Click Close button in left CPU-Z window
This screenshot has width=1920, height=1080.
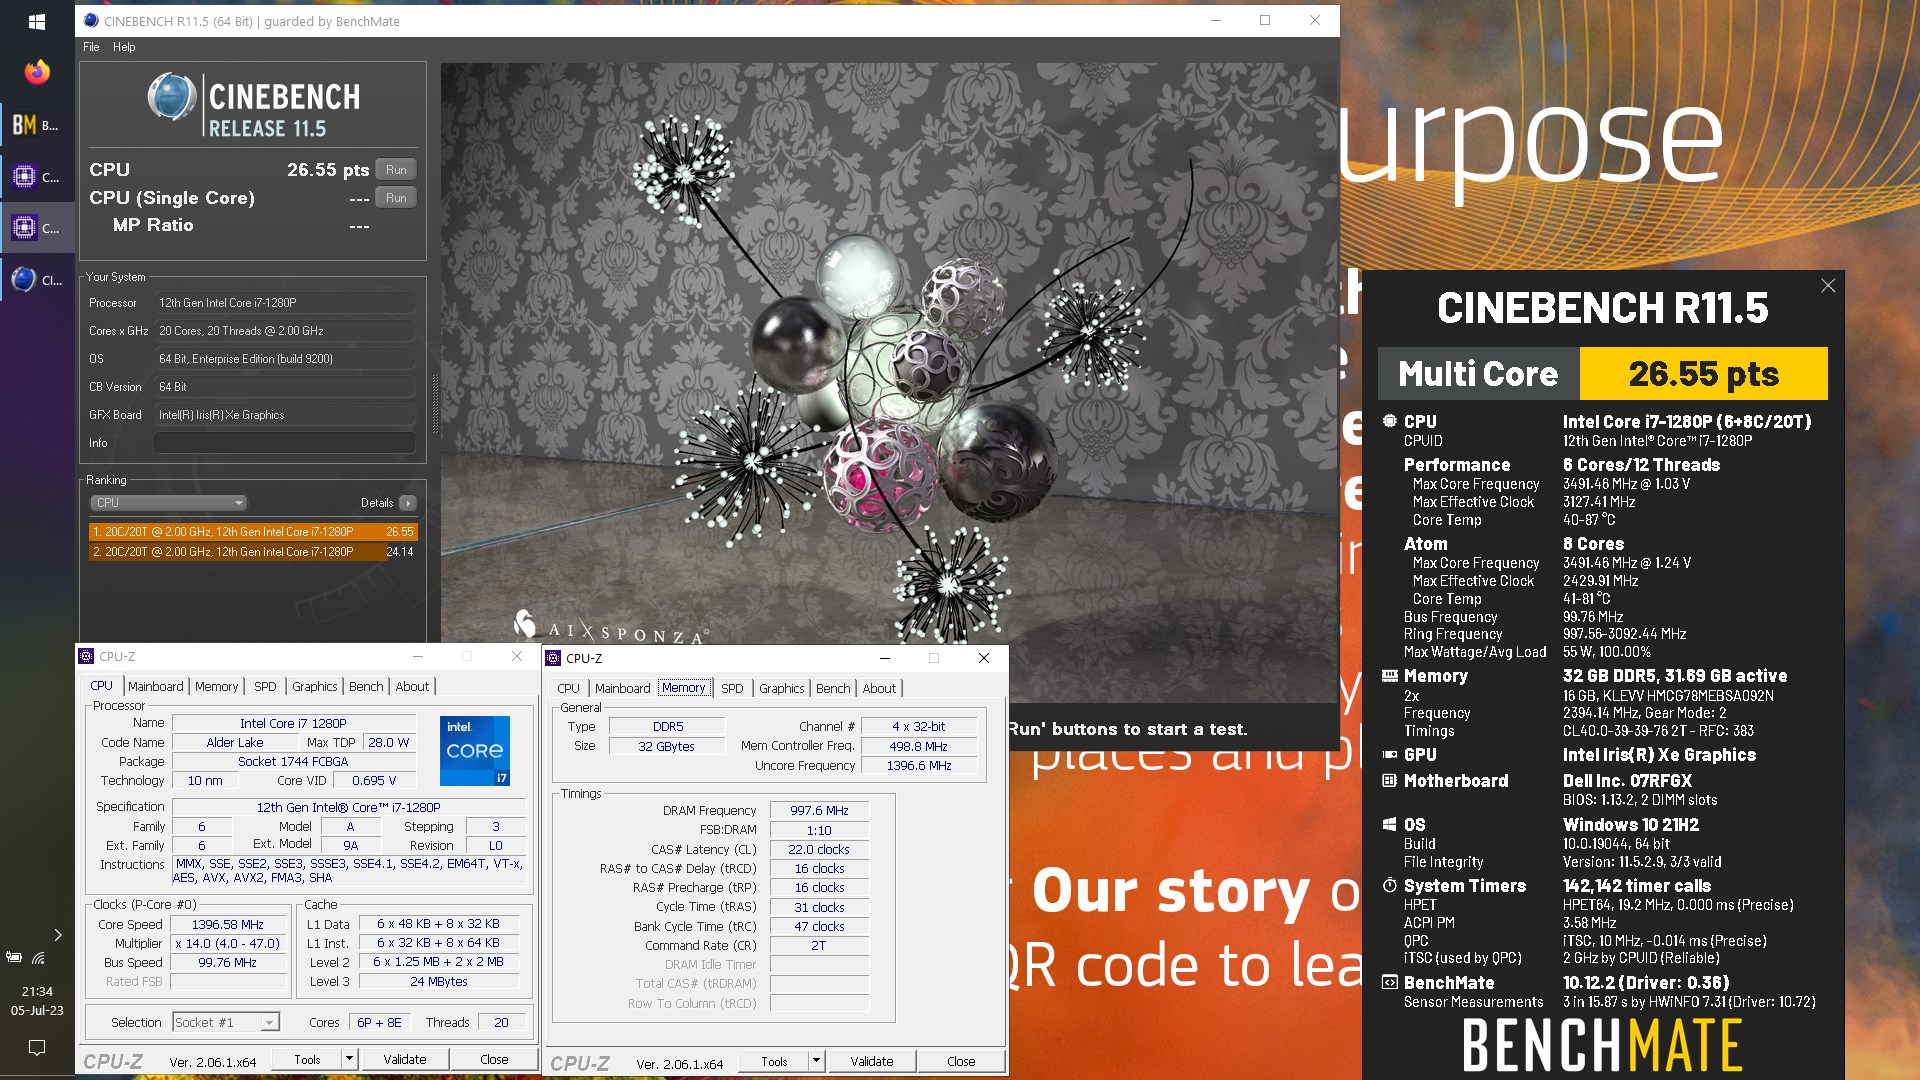click(x=494, y=1059)
